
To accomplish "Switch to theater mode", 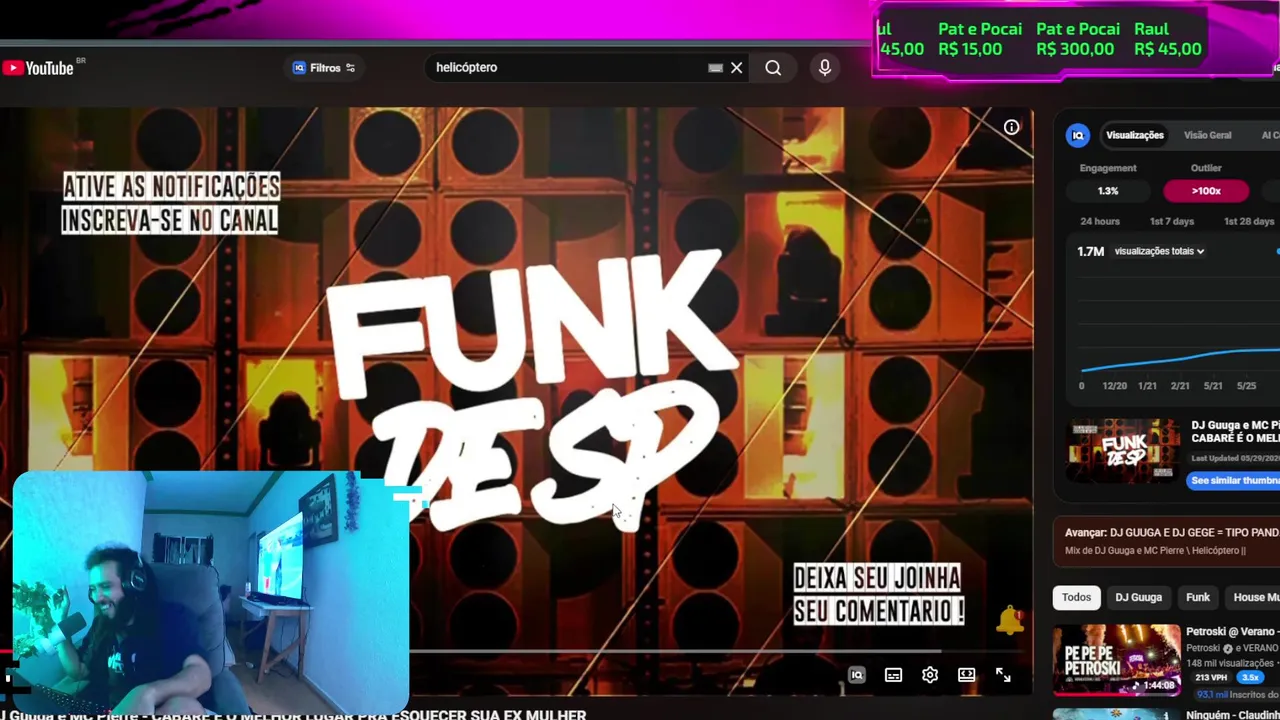I will click(x=966, y=675).
